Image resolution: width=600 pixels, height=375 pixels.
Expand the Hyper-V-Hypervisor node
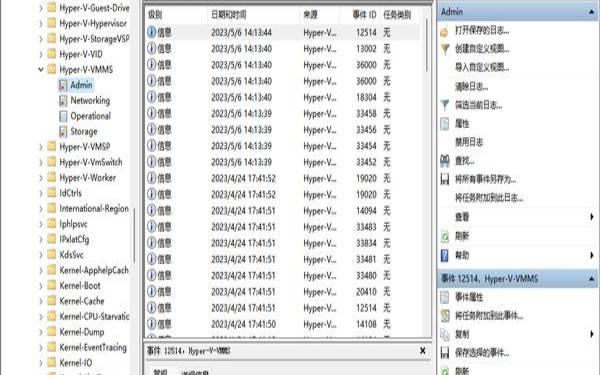pos(41,23)
